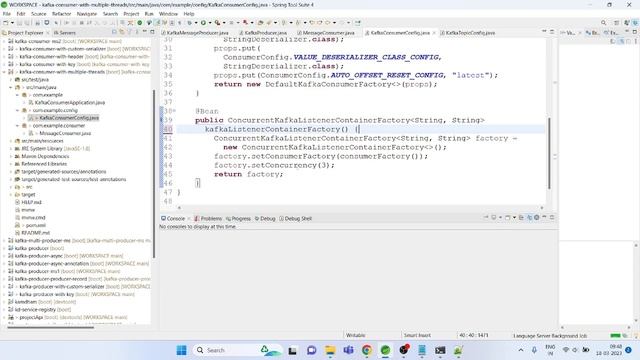This screenshot has height=360, width=640.
Task: Collapse the kafka-consumer-with-multiple-threads project
Action: coord(4,72)
